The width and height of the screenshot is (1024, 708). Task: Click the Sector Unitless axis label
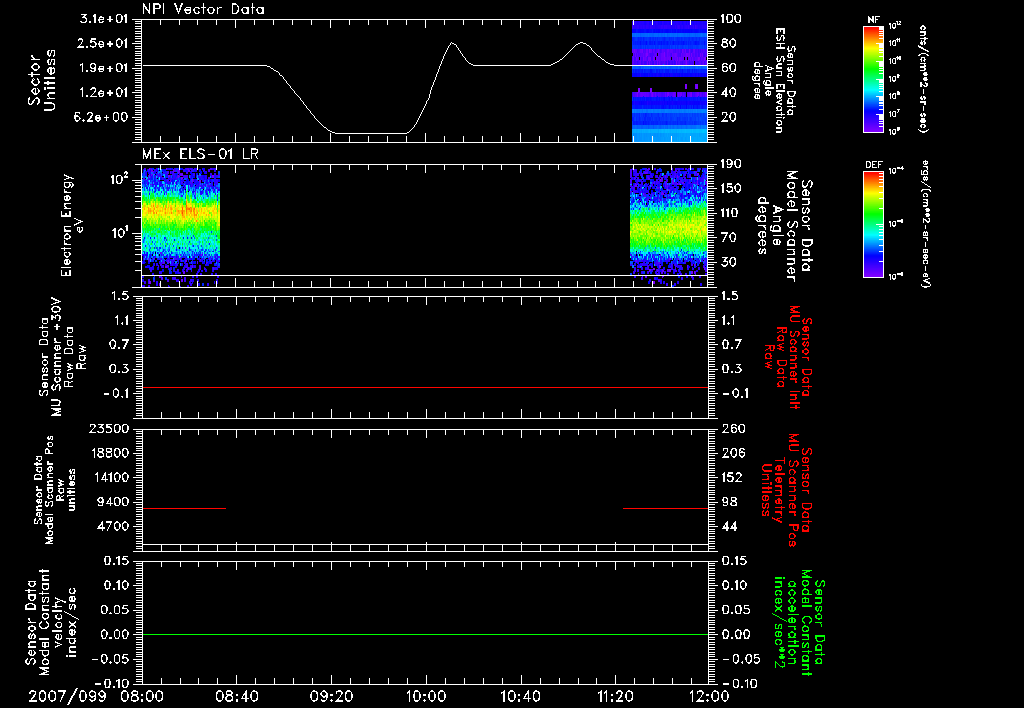click(43, 80)
